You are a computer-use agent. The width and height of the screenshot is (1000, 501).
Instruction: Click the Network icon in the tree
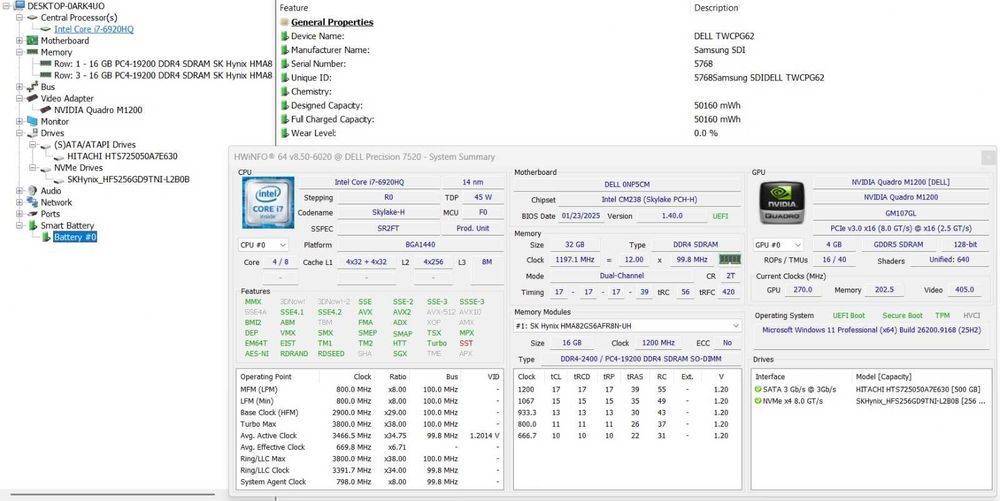coord(33,202)
